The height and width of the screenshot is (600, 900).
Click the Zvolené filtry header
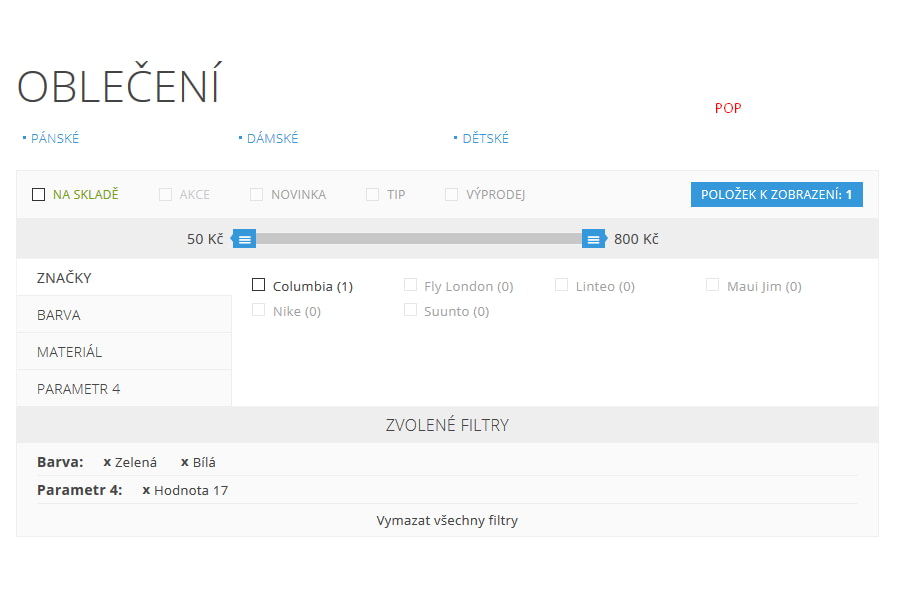(x=447, y=425)
